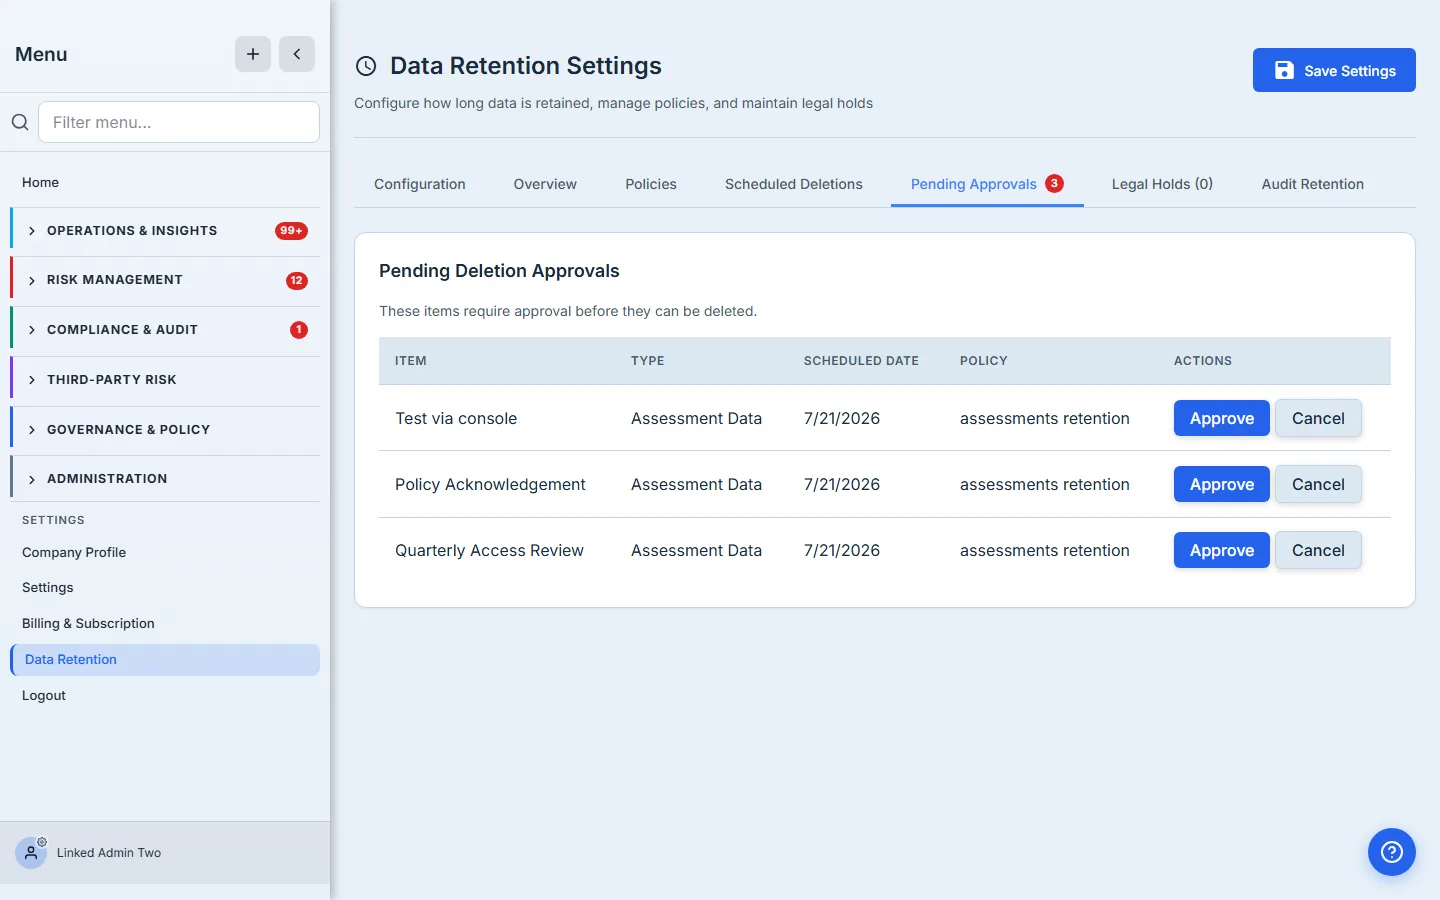Cancel the Test via console deletion

(1318, 418)
